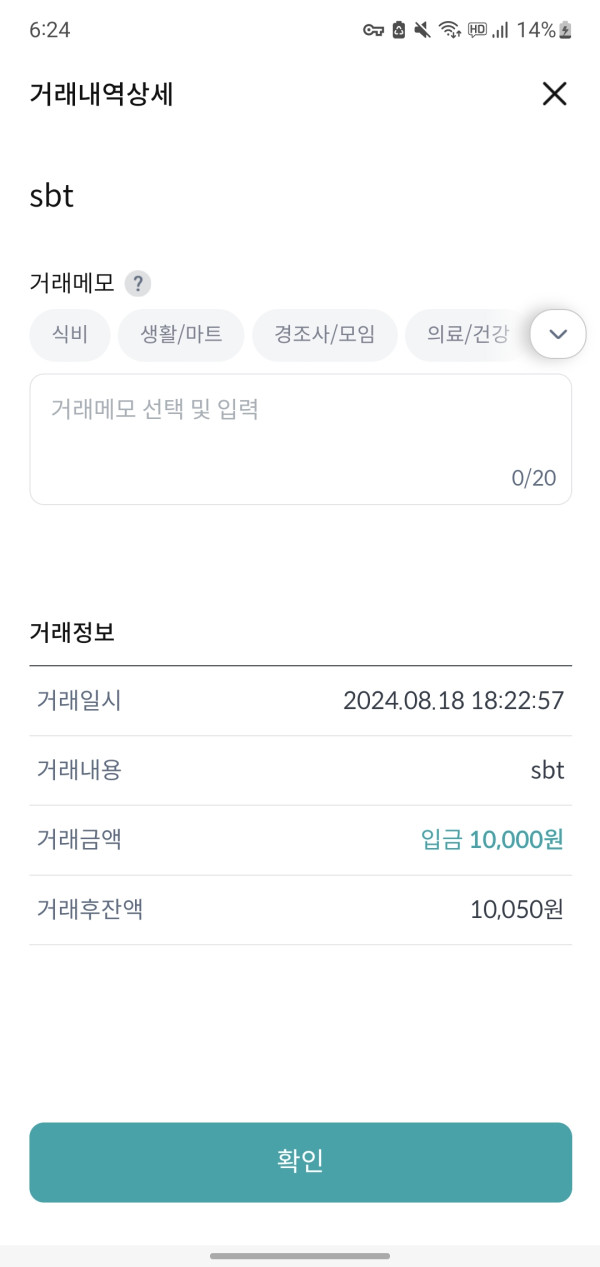Tap the VPN key status icon
This screenshot has height=1267, width=600.
(373, 30)
